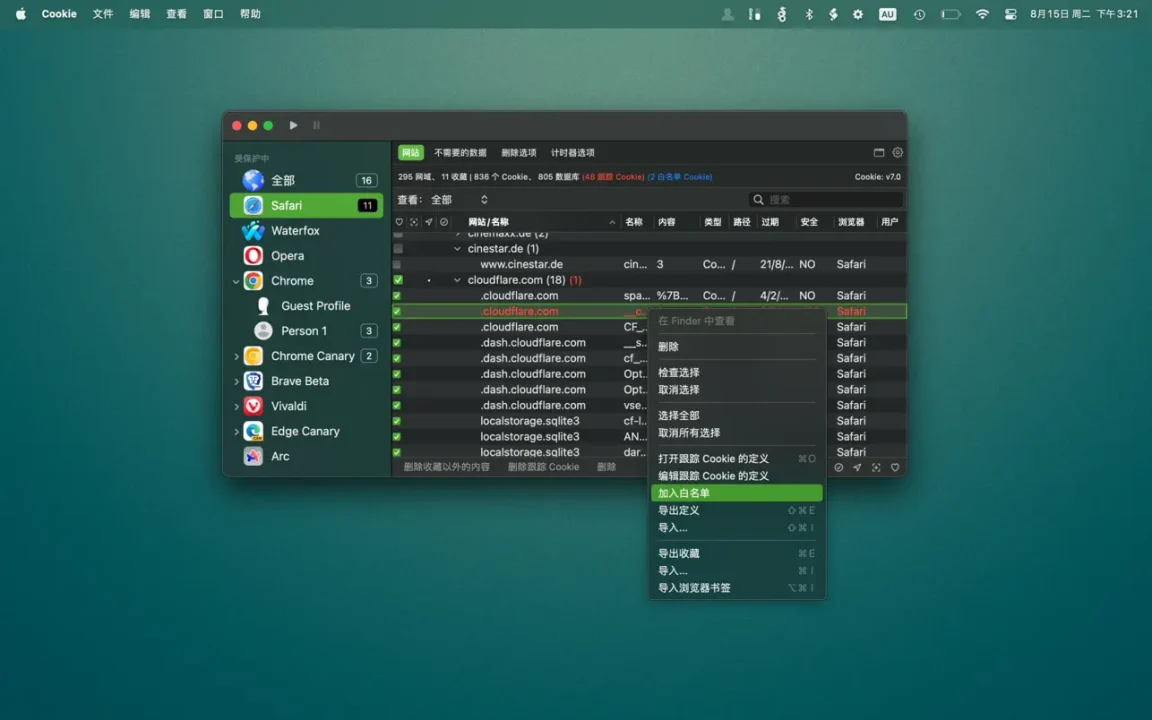
Task: Click the 浏览器 column header
Action: [851, 222]
